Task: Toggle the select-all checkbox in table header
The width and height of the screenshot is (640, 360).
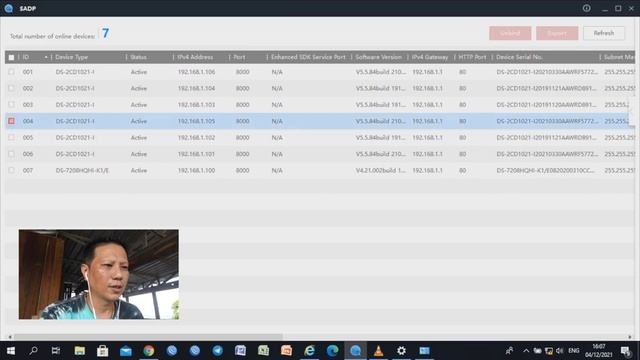Action: click(11, 57)
